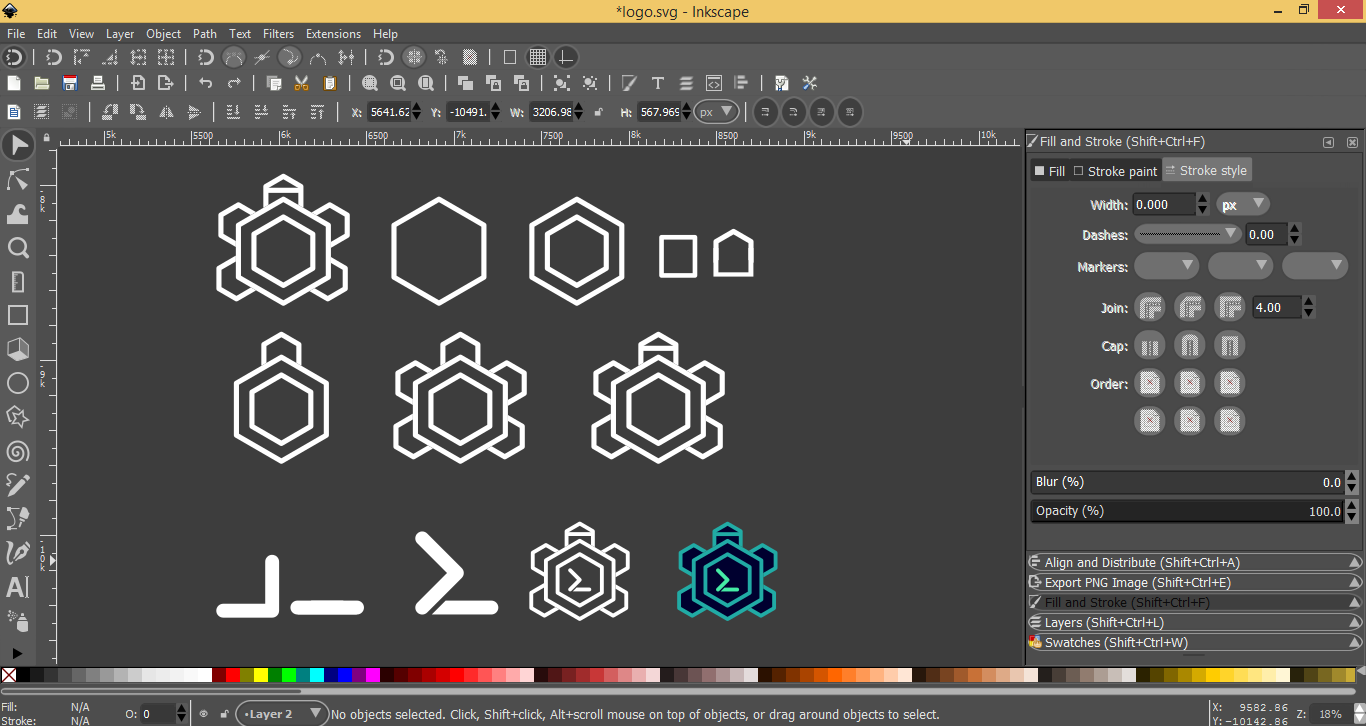This screenshot has height=726, width=1366.
Task: Print the document
Action: tap(98, 83)
